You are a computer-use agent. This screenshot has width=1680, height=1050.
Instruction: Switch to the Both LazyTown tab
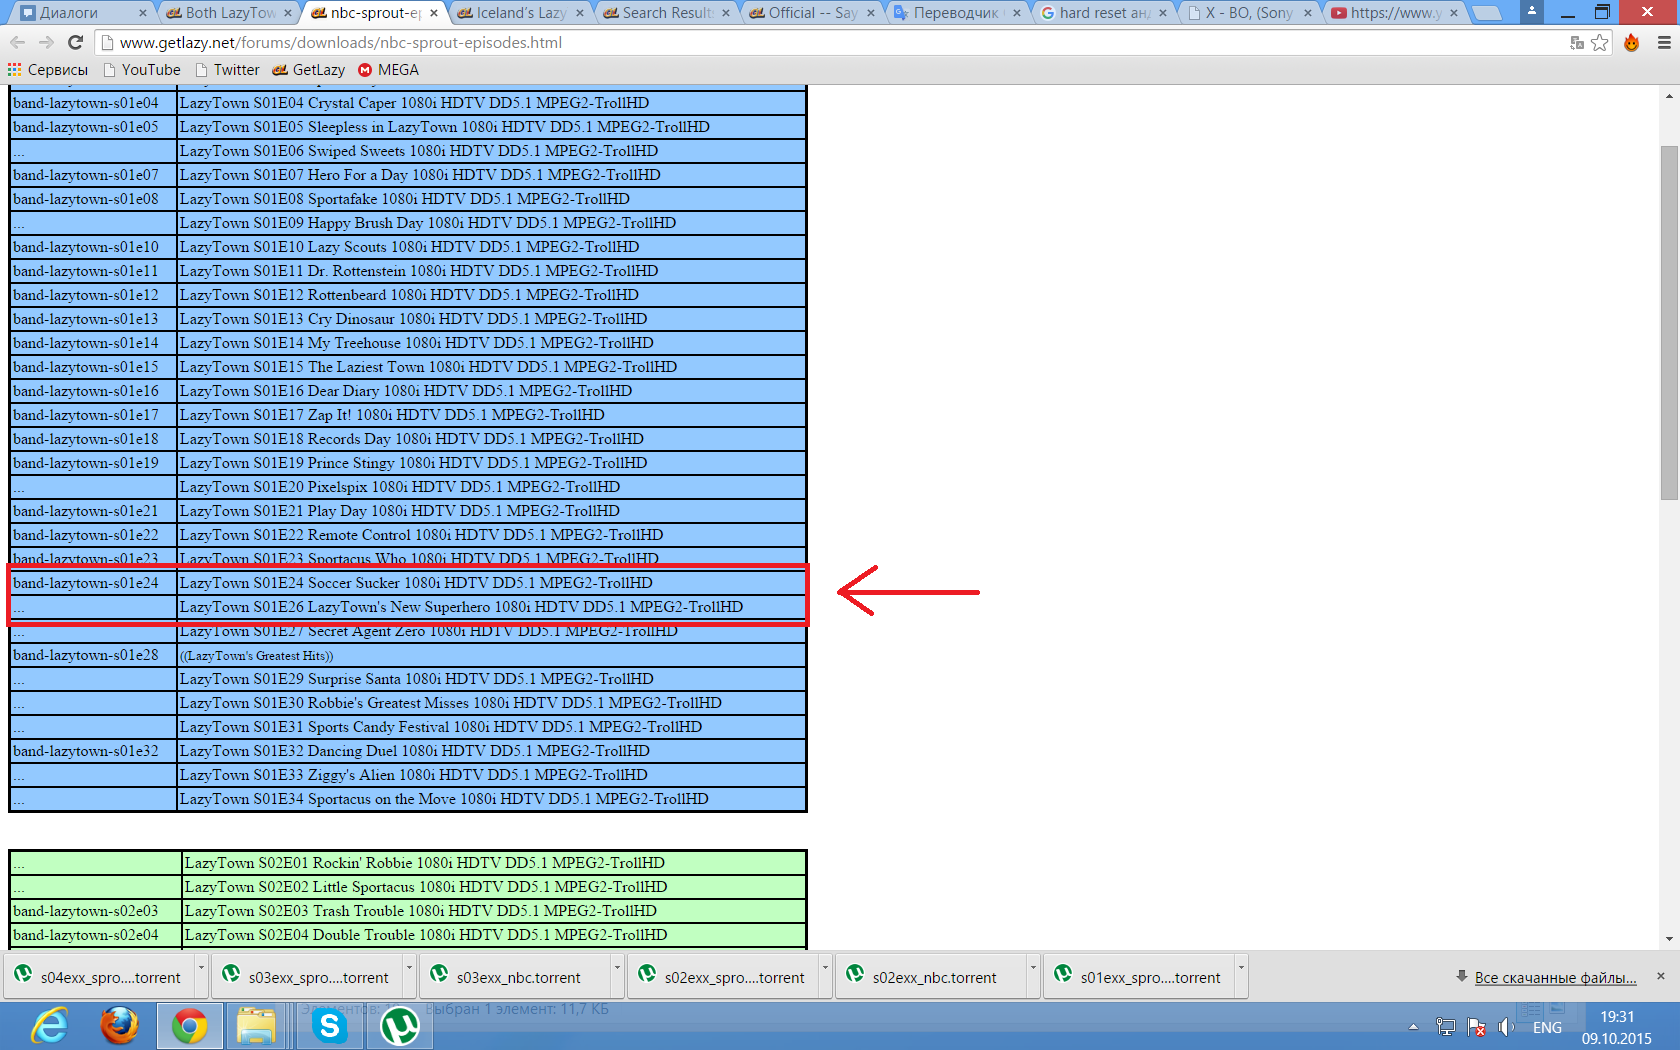pos(230,13)
